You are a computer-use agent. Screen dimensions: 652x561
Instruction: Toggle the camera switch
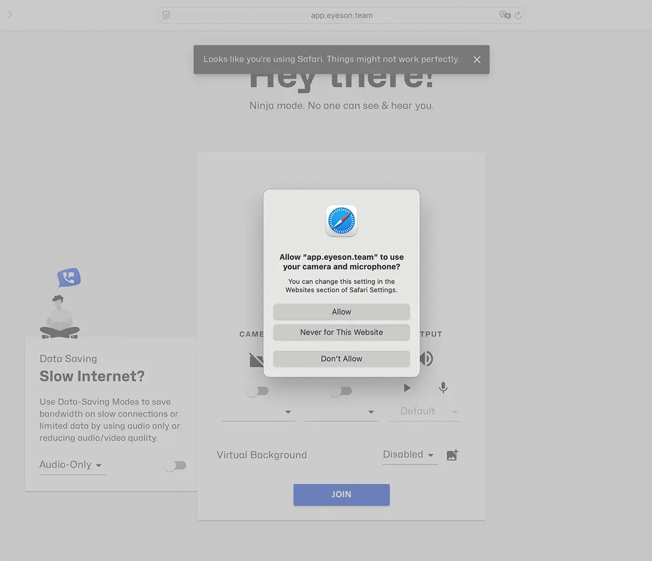click(258, 391)
